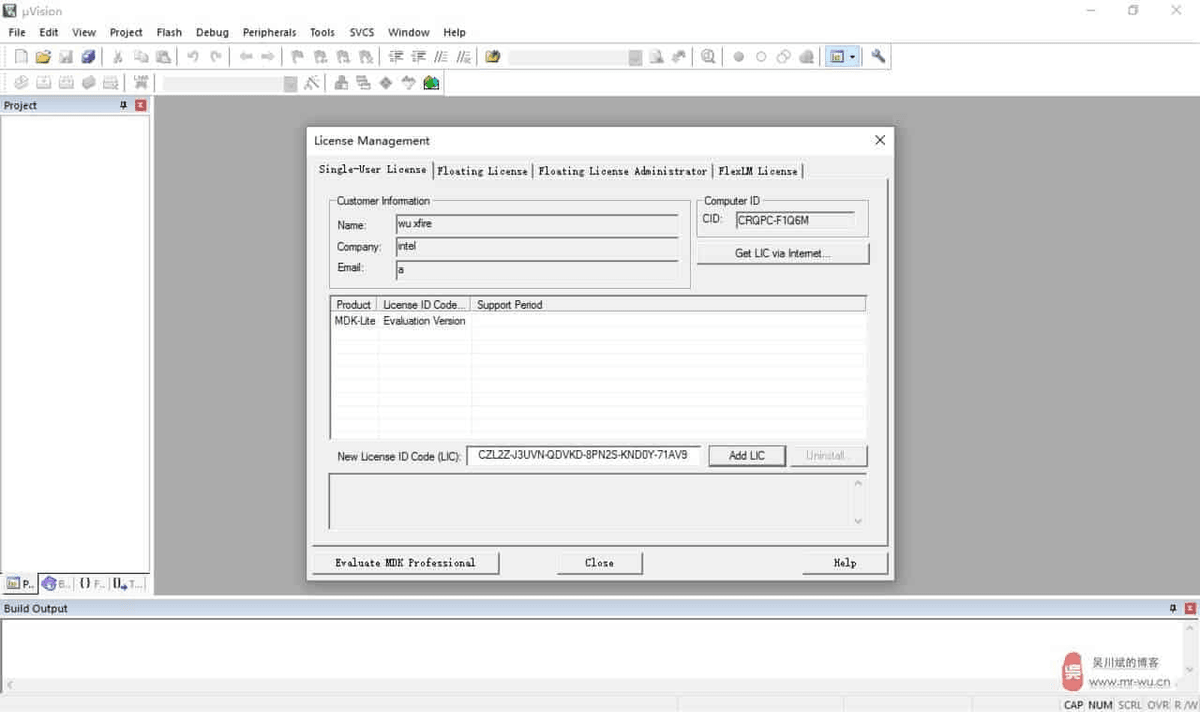Image resolution: width=1200 pixels, height=712 pixels.
Task: Click the Open file folder icon
Action: pyautogui.click(x=43, y=57)
